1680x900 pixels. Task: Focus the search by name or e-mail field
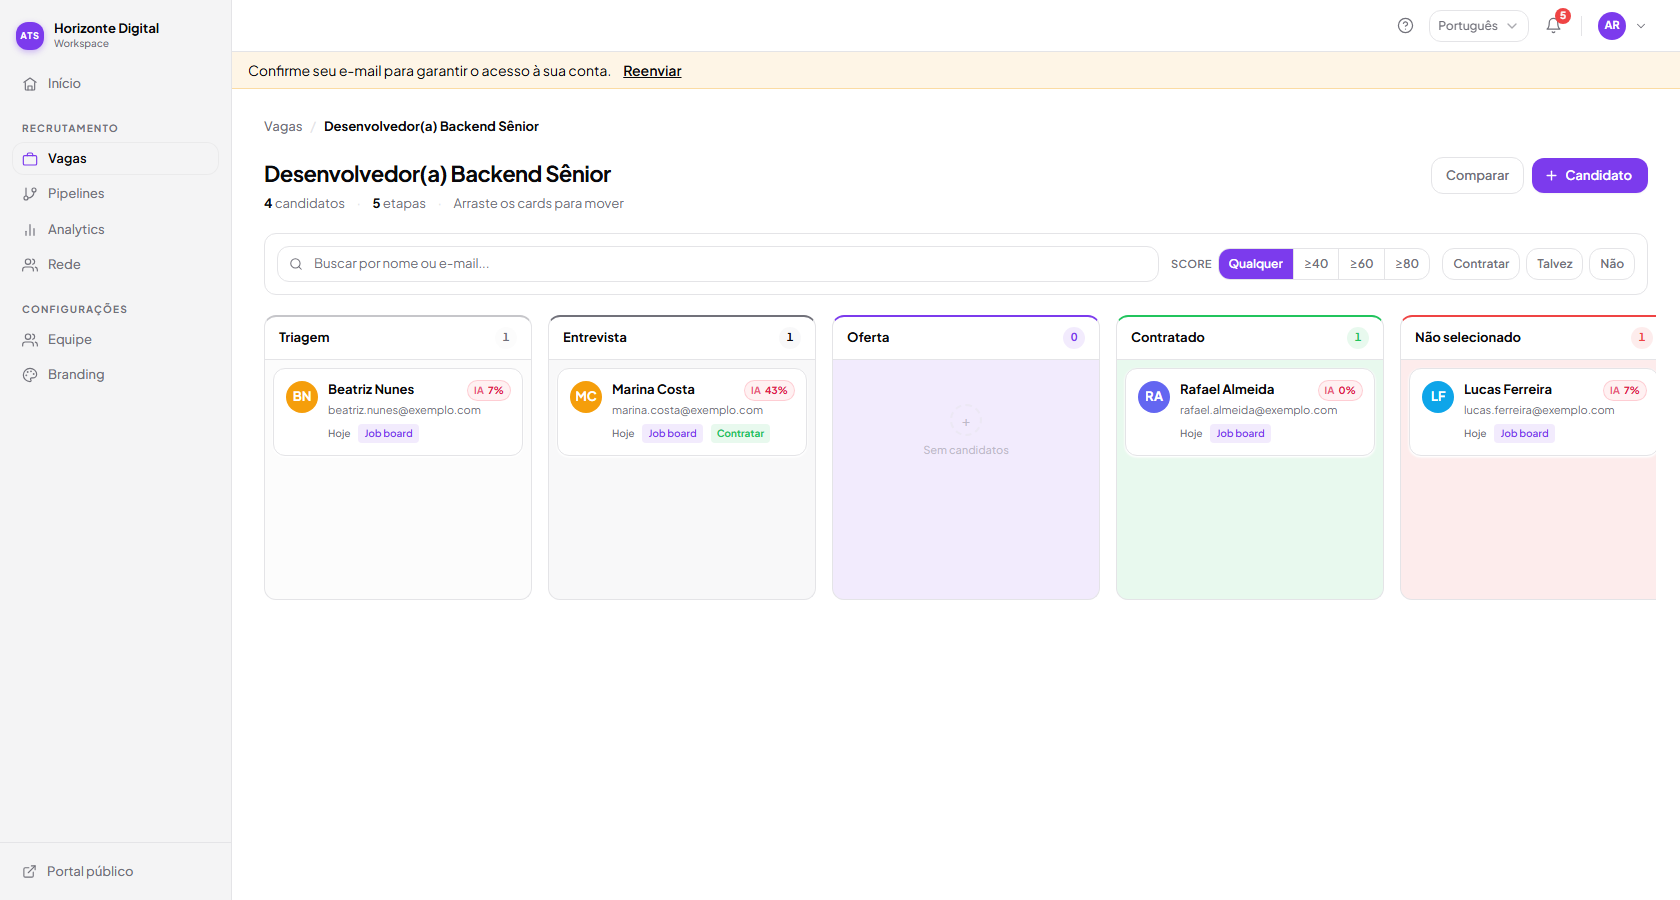coord(717,264)
